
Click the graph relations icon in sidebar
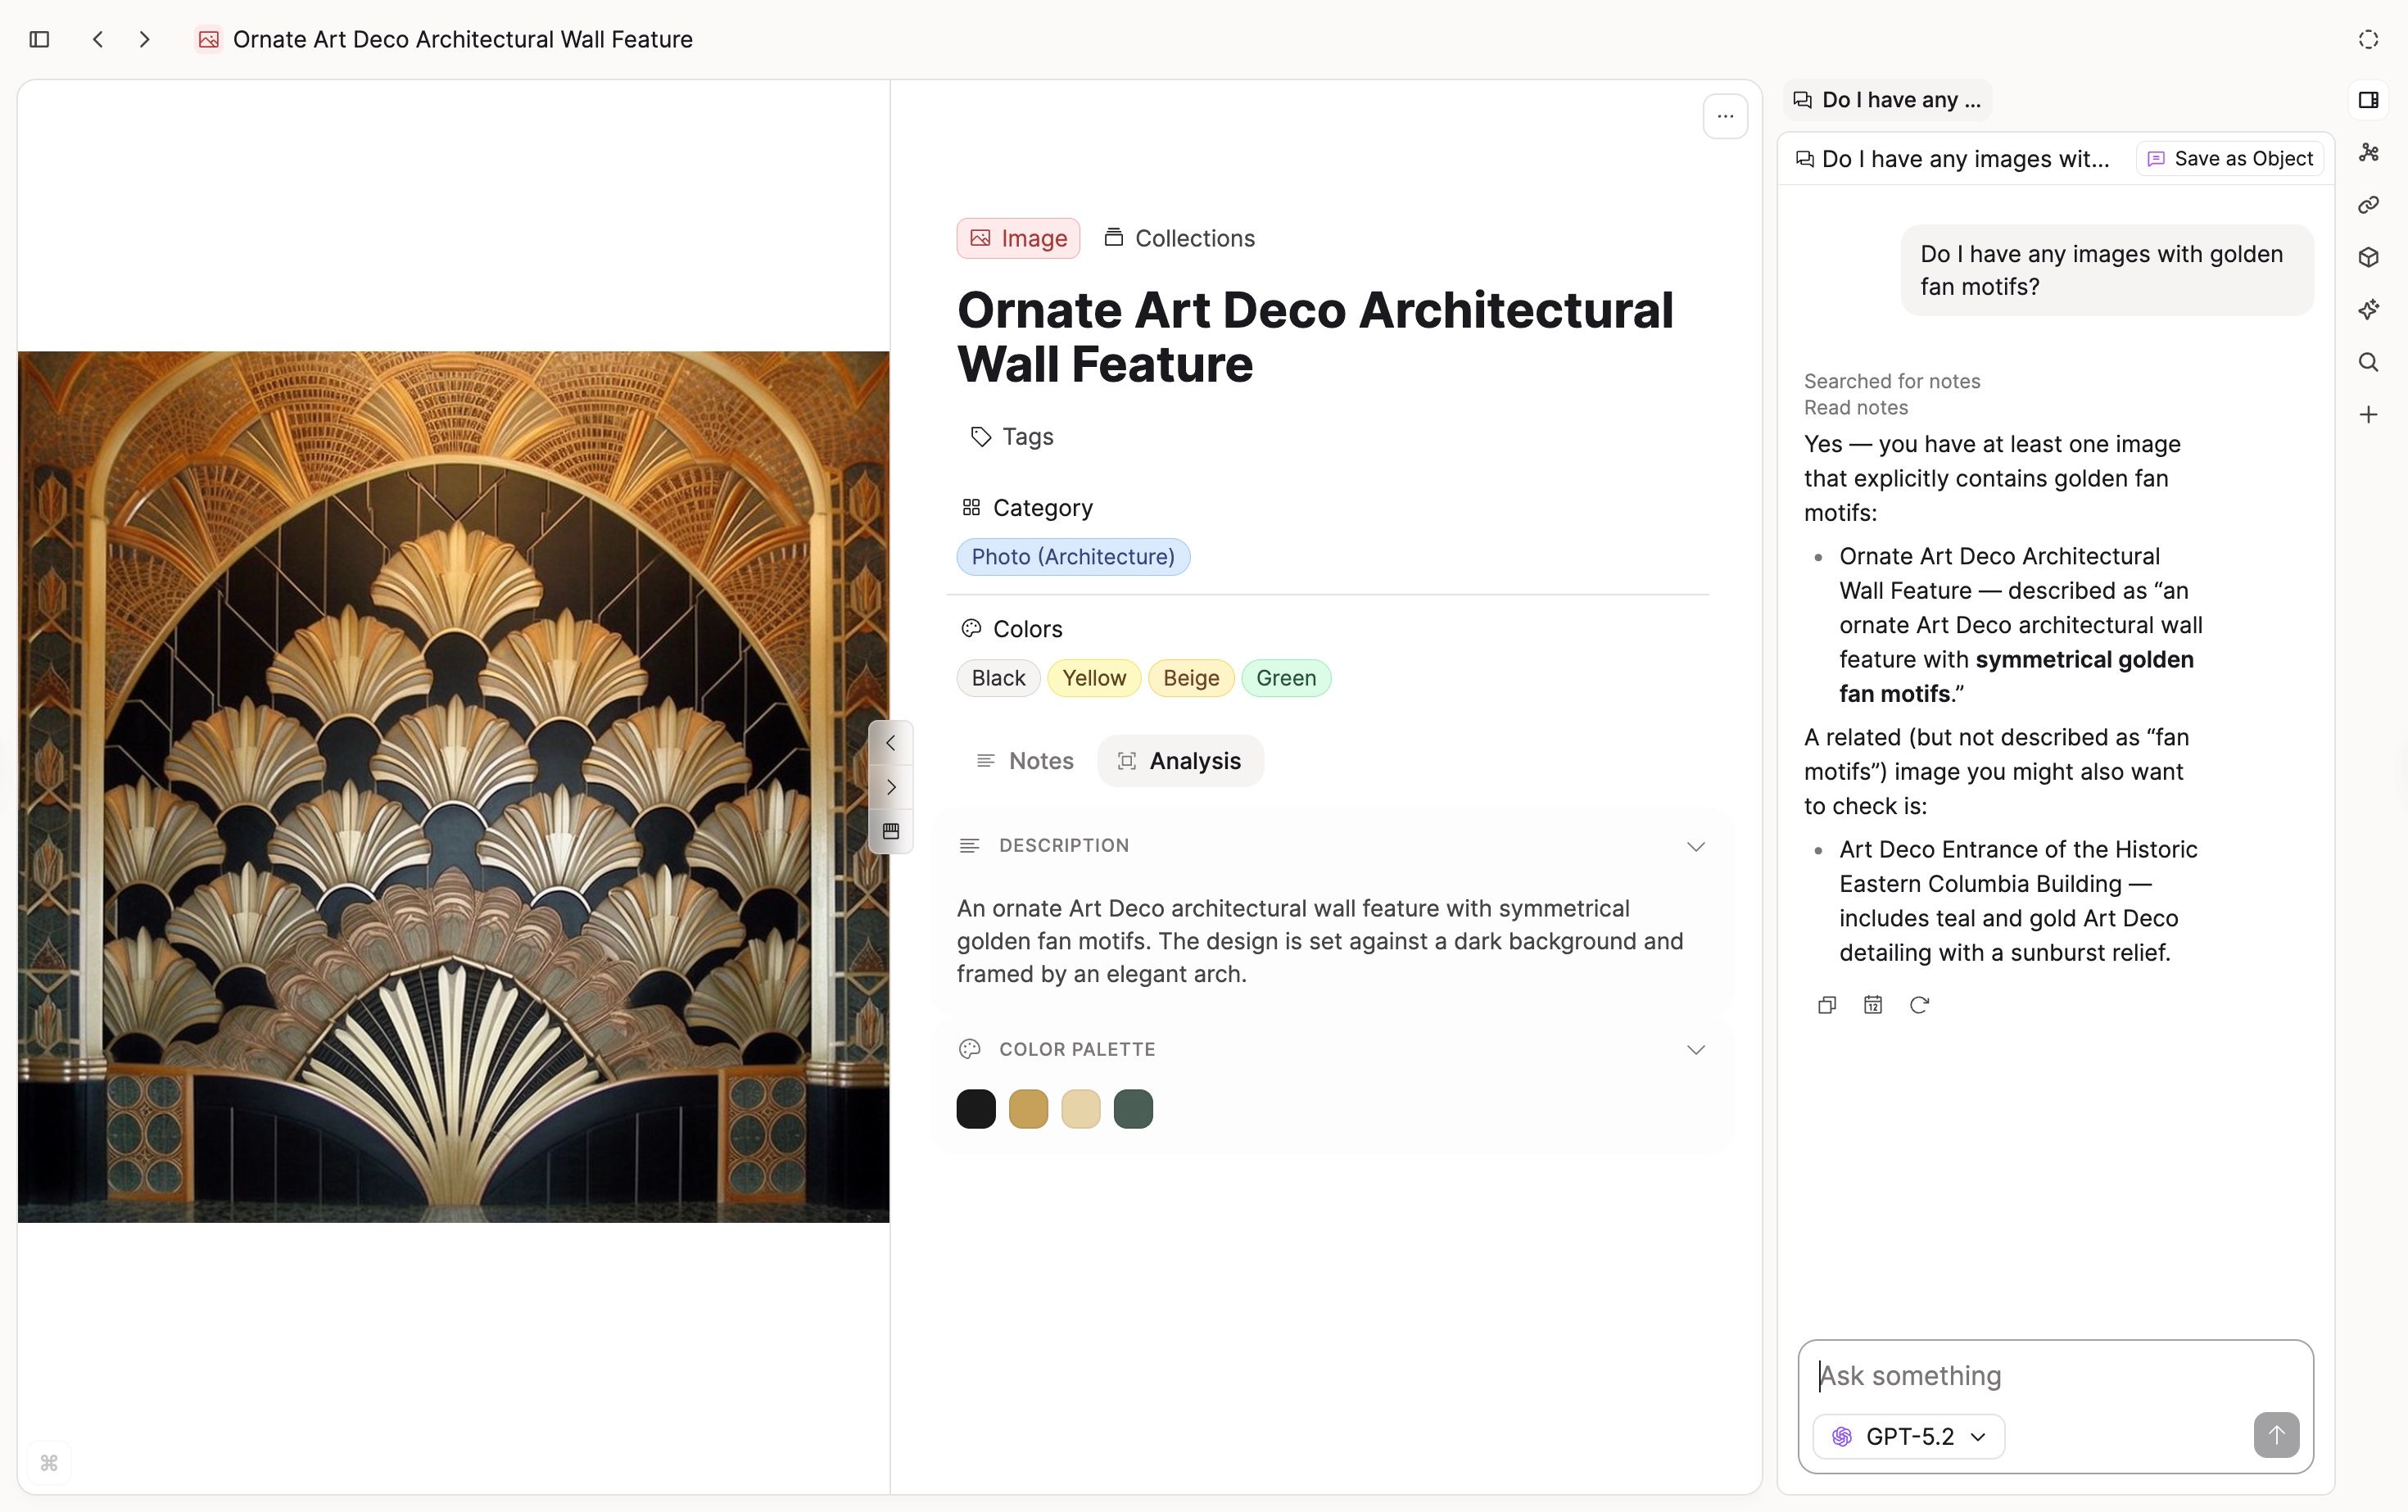(x=2369, y=152)
